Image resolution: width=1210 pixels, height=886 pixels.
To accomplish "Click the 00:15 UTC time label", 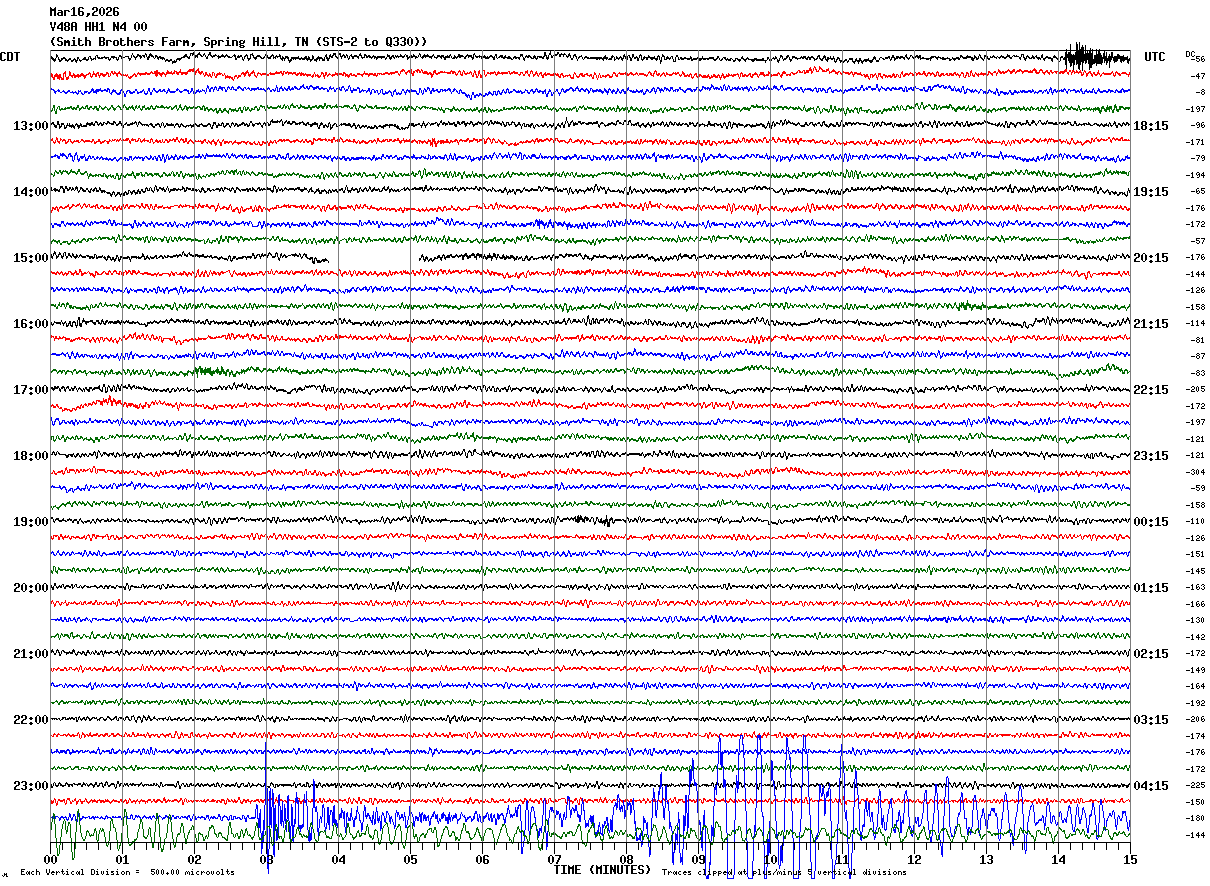I will (1151, 522).
